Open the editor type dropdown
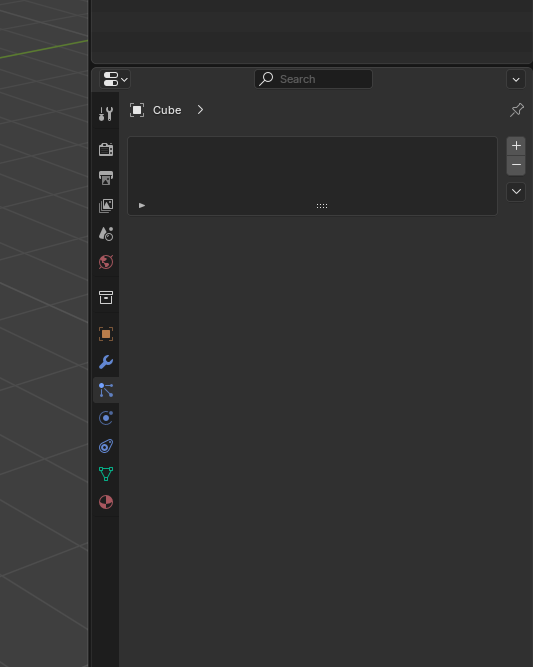 coord(115,79)
